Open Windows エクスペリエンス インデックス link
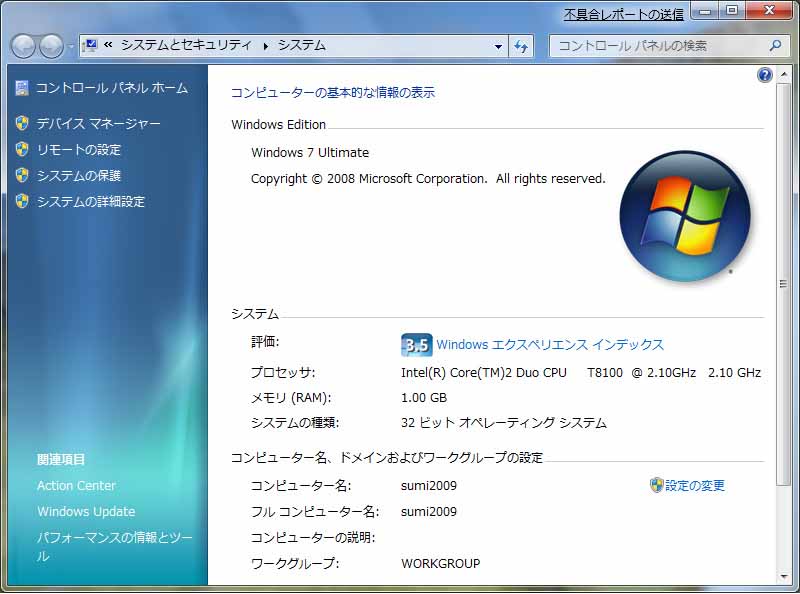The image size is (800, 594). [550, 345]
